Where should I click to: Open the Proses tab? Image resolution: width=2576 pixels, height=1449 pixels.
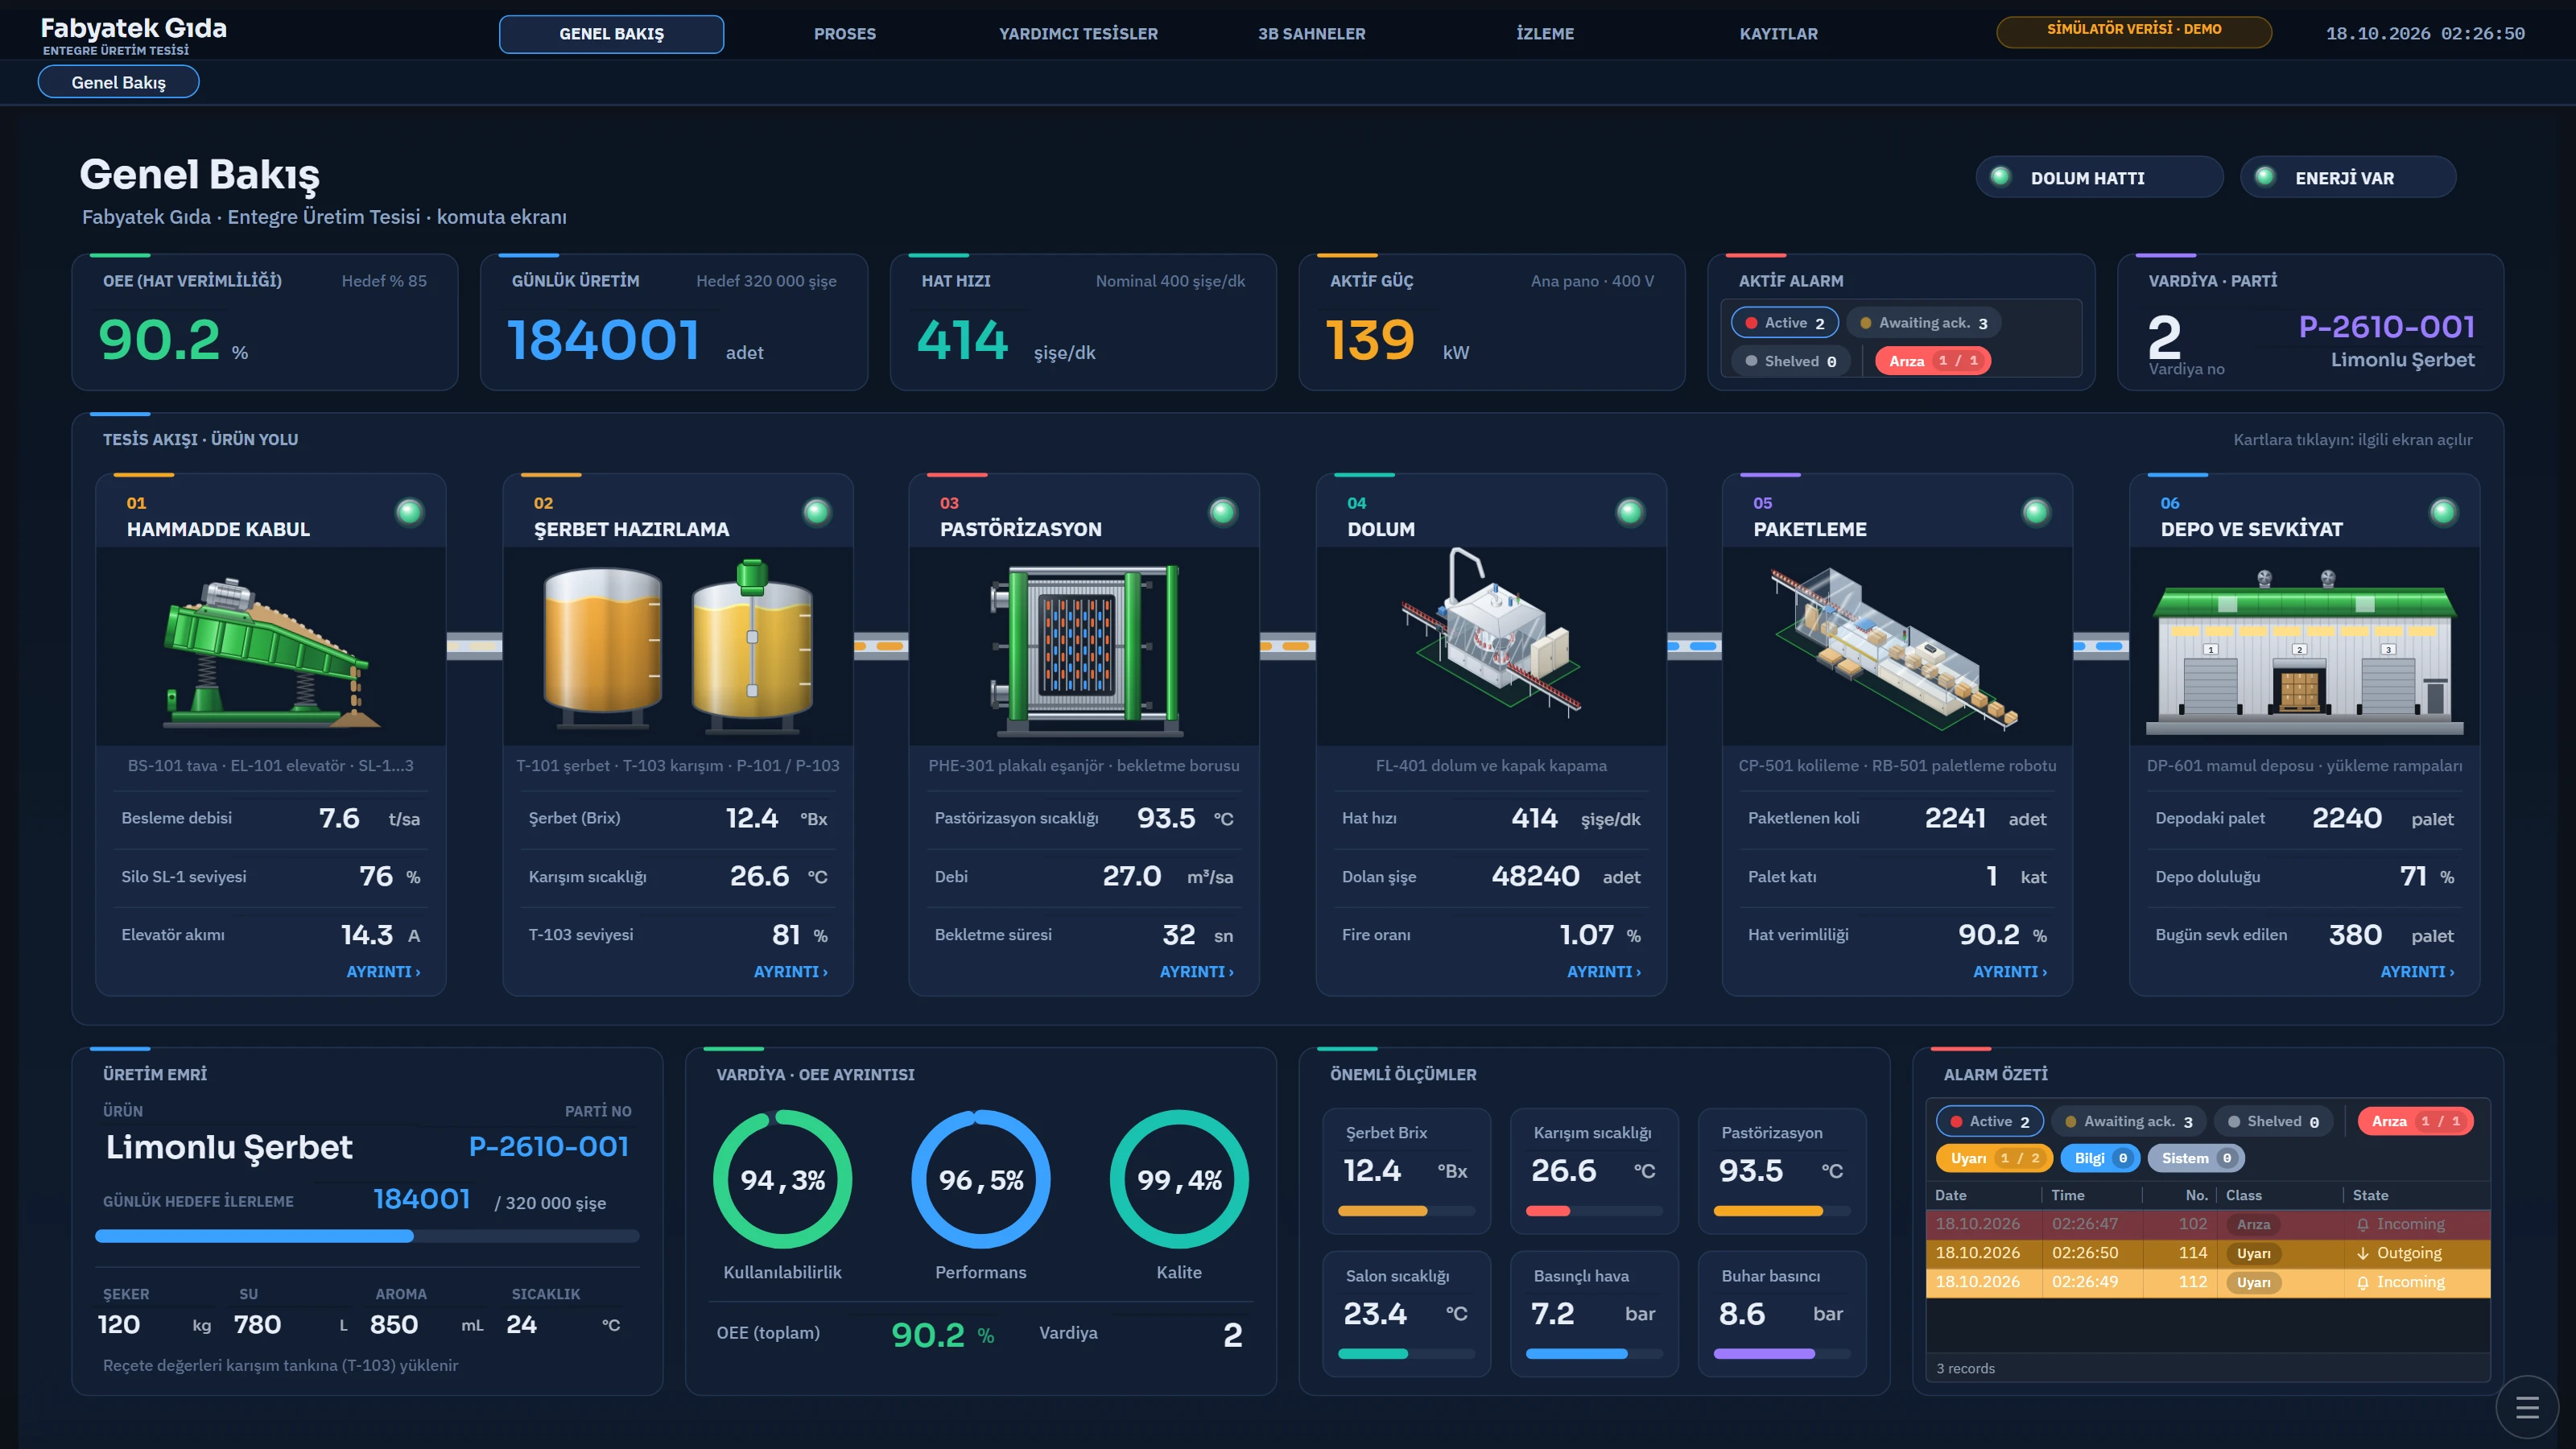pyautogui.click(x=844, y=34)
